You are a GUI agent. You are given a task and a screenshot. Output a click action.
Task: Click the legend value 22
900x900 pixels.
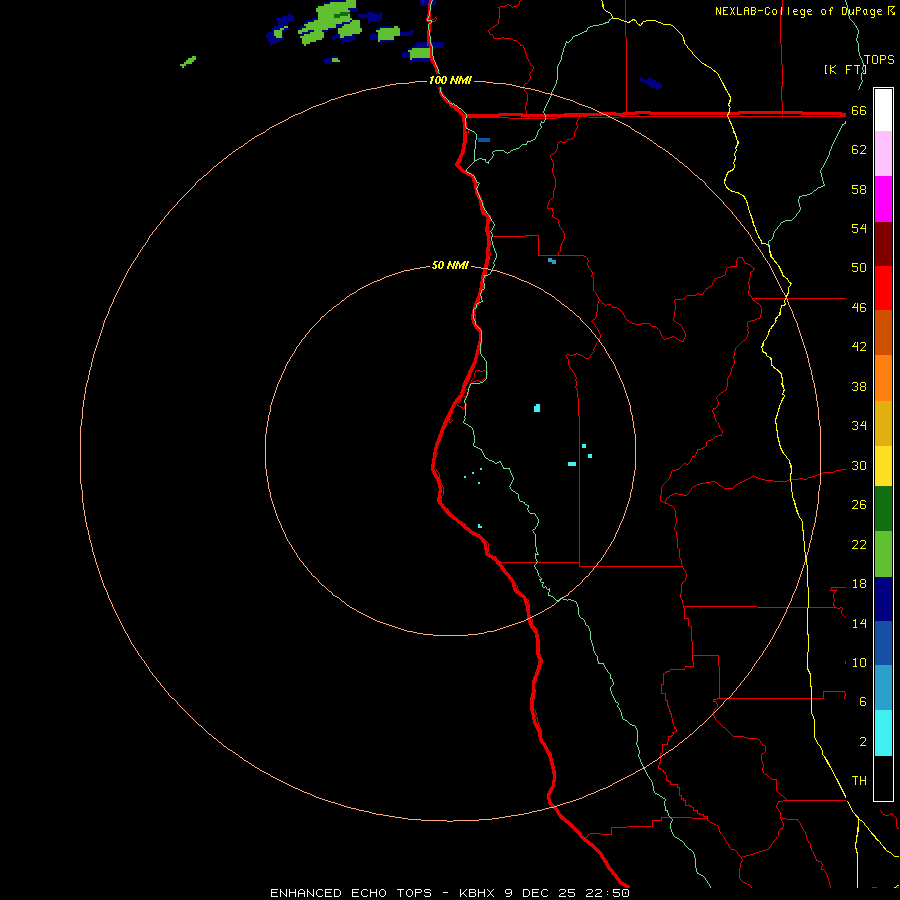click(859, 544)
